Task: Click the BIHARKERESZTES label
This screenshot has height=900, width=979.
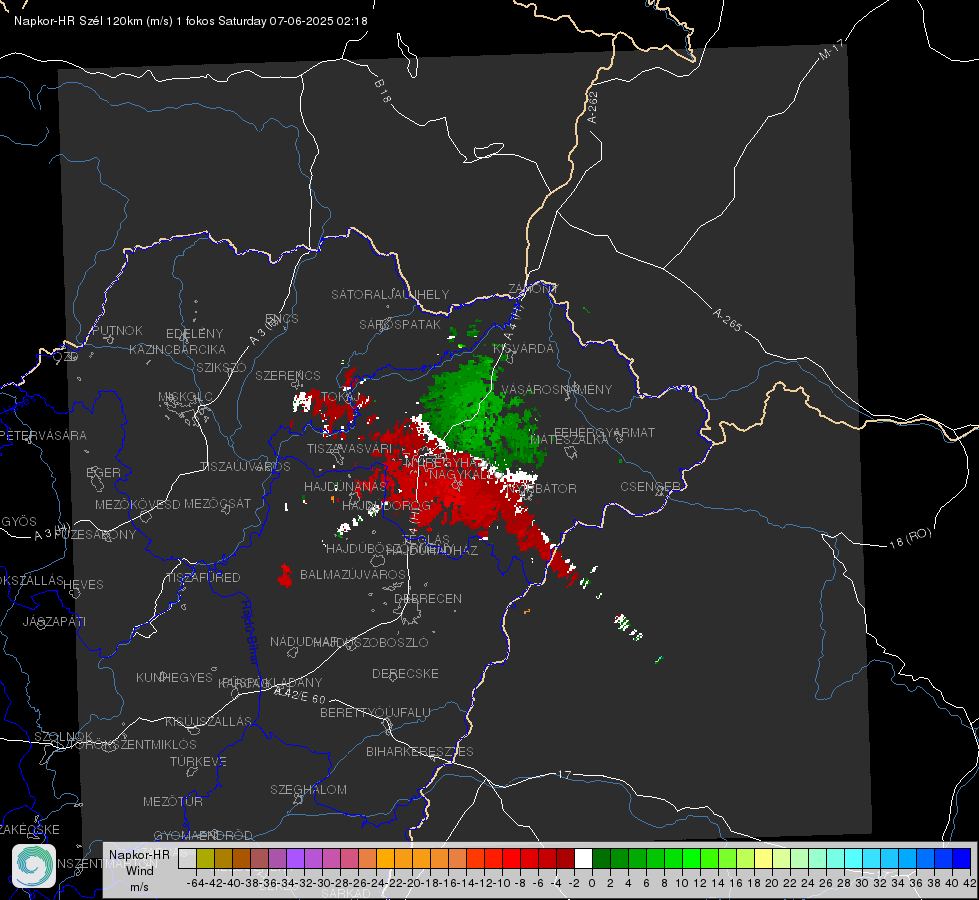Action: click(x=420, y=751)
